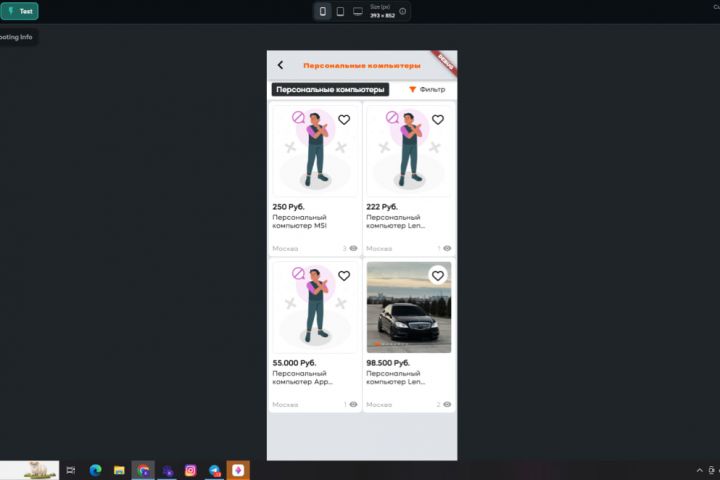
Task: Open the 55.000 Руб. listing image
Action: [x=315, y=307]
